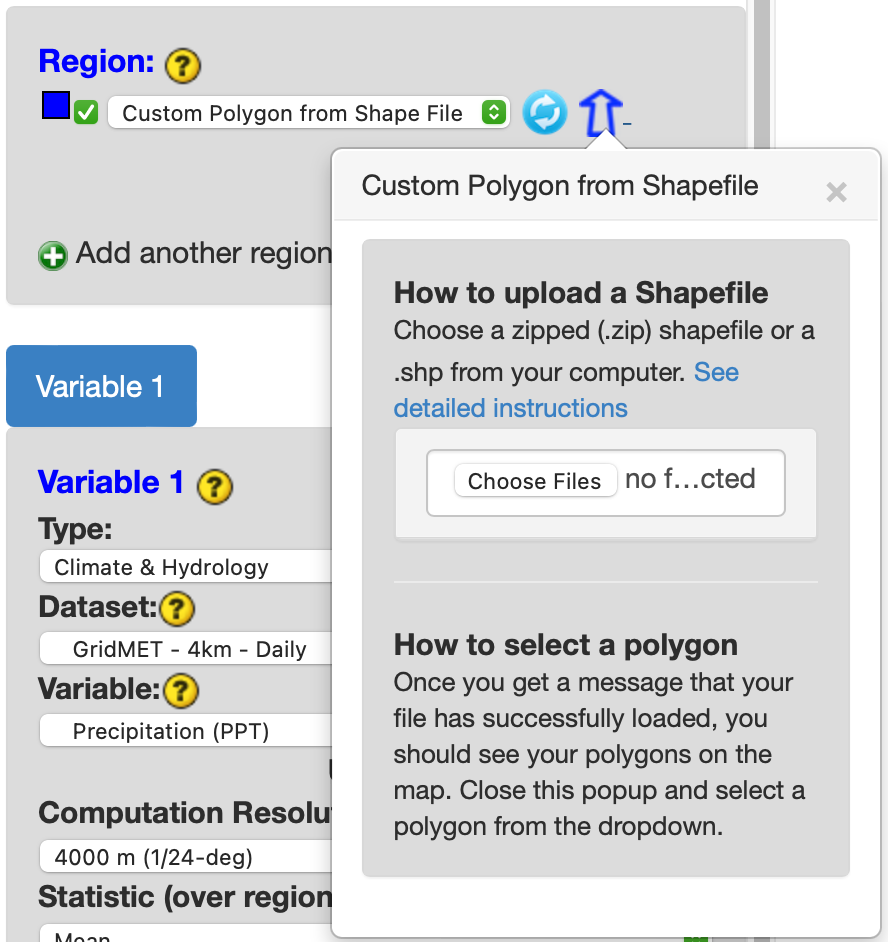Click the blue region color swatch
The height and width of the screenshot is (942, 888).
(55, 106)
